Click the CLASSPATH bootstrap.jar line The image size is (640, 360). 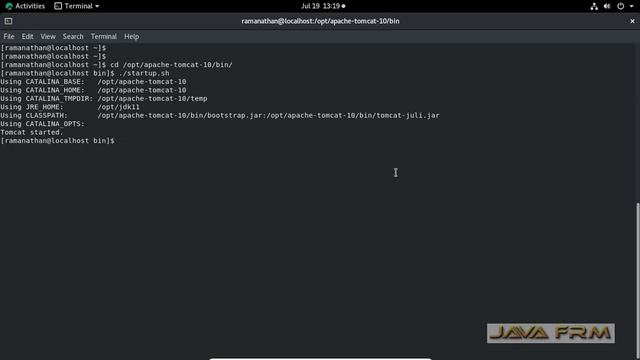pyautogui.click(x=220, y=116)
